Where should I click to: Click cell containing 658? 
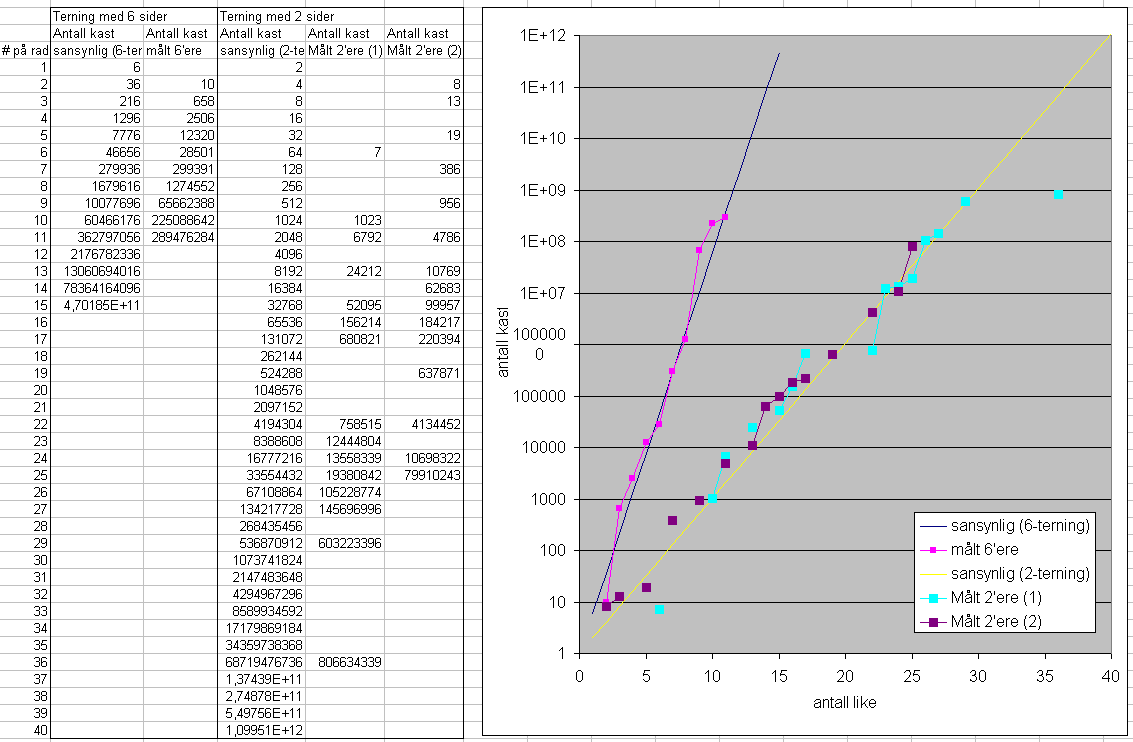(181, 101)
